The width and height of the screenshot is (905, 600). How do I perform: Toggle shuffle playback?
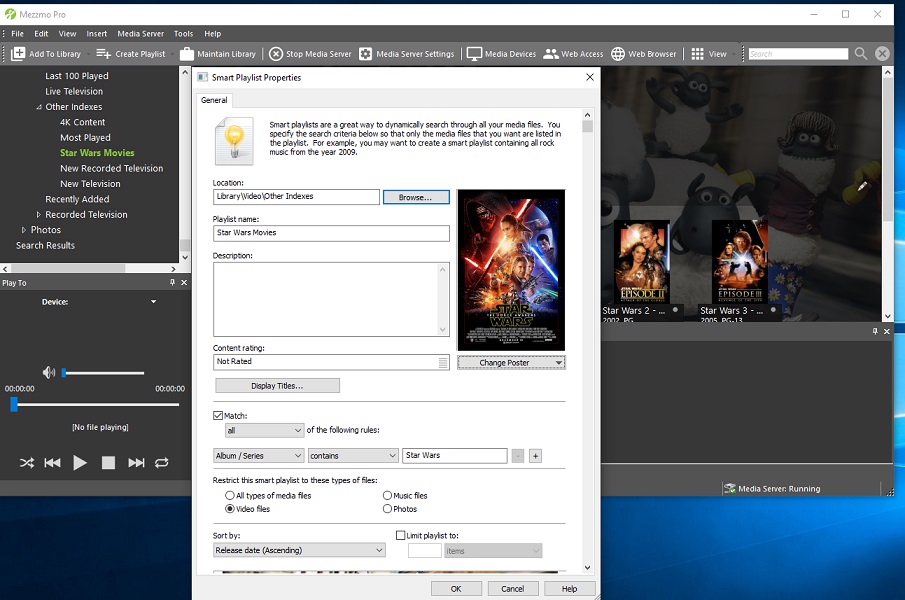pyautogui.click(x=27, y=463)
